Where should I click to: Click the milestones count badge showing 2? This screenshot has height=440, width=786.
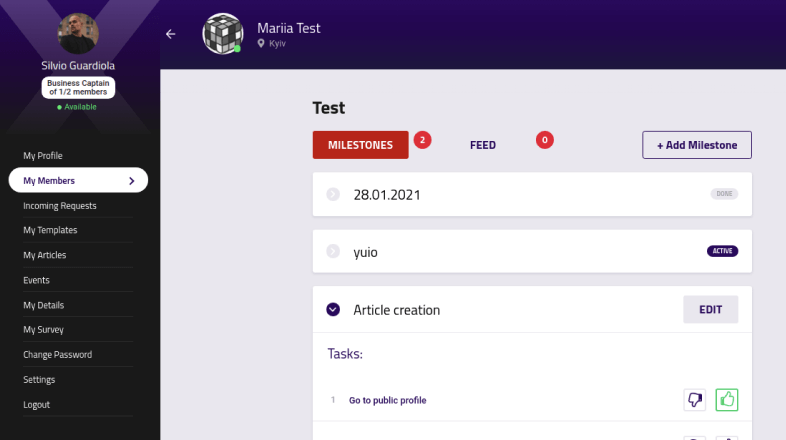tap(422, 140)
